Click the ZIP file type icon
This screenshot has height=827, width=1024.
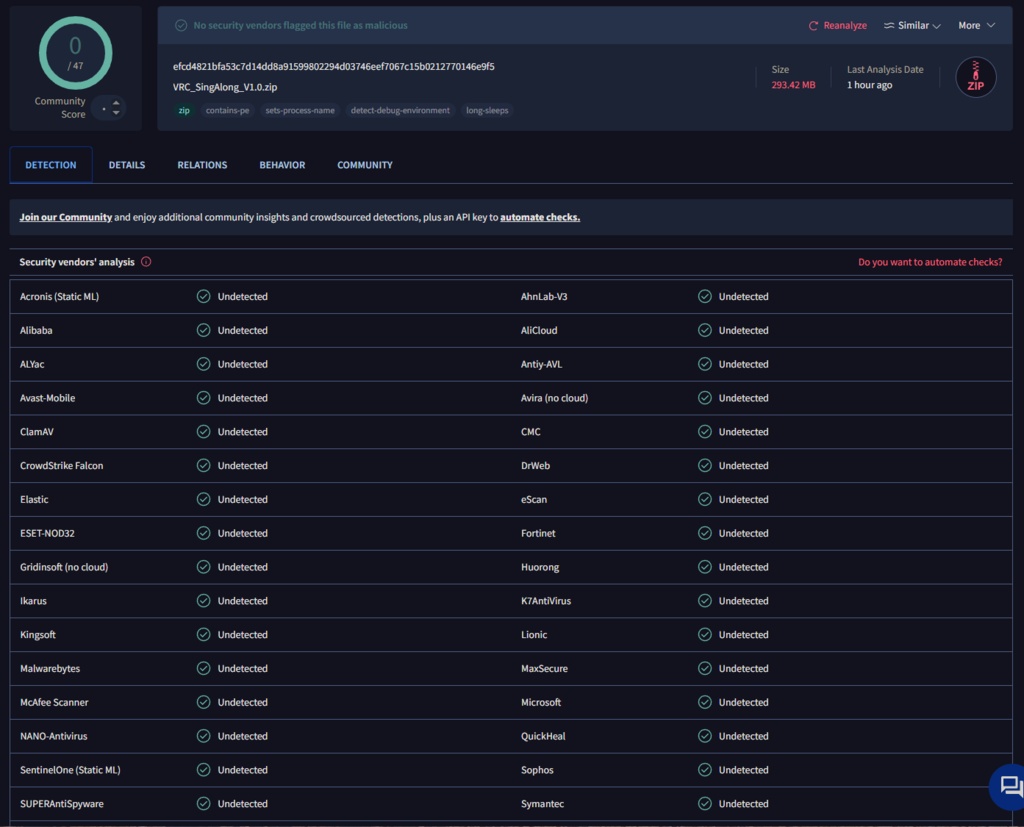976,77
